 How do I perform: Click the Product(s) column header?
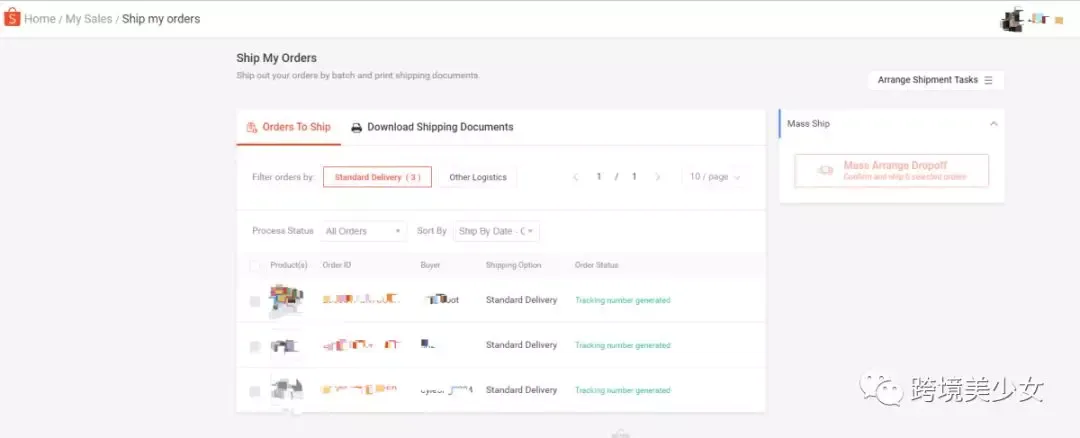289,265
